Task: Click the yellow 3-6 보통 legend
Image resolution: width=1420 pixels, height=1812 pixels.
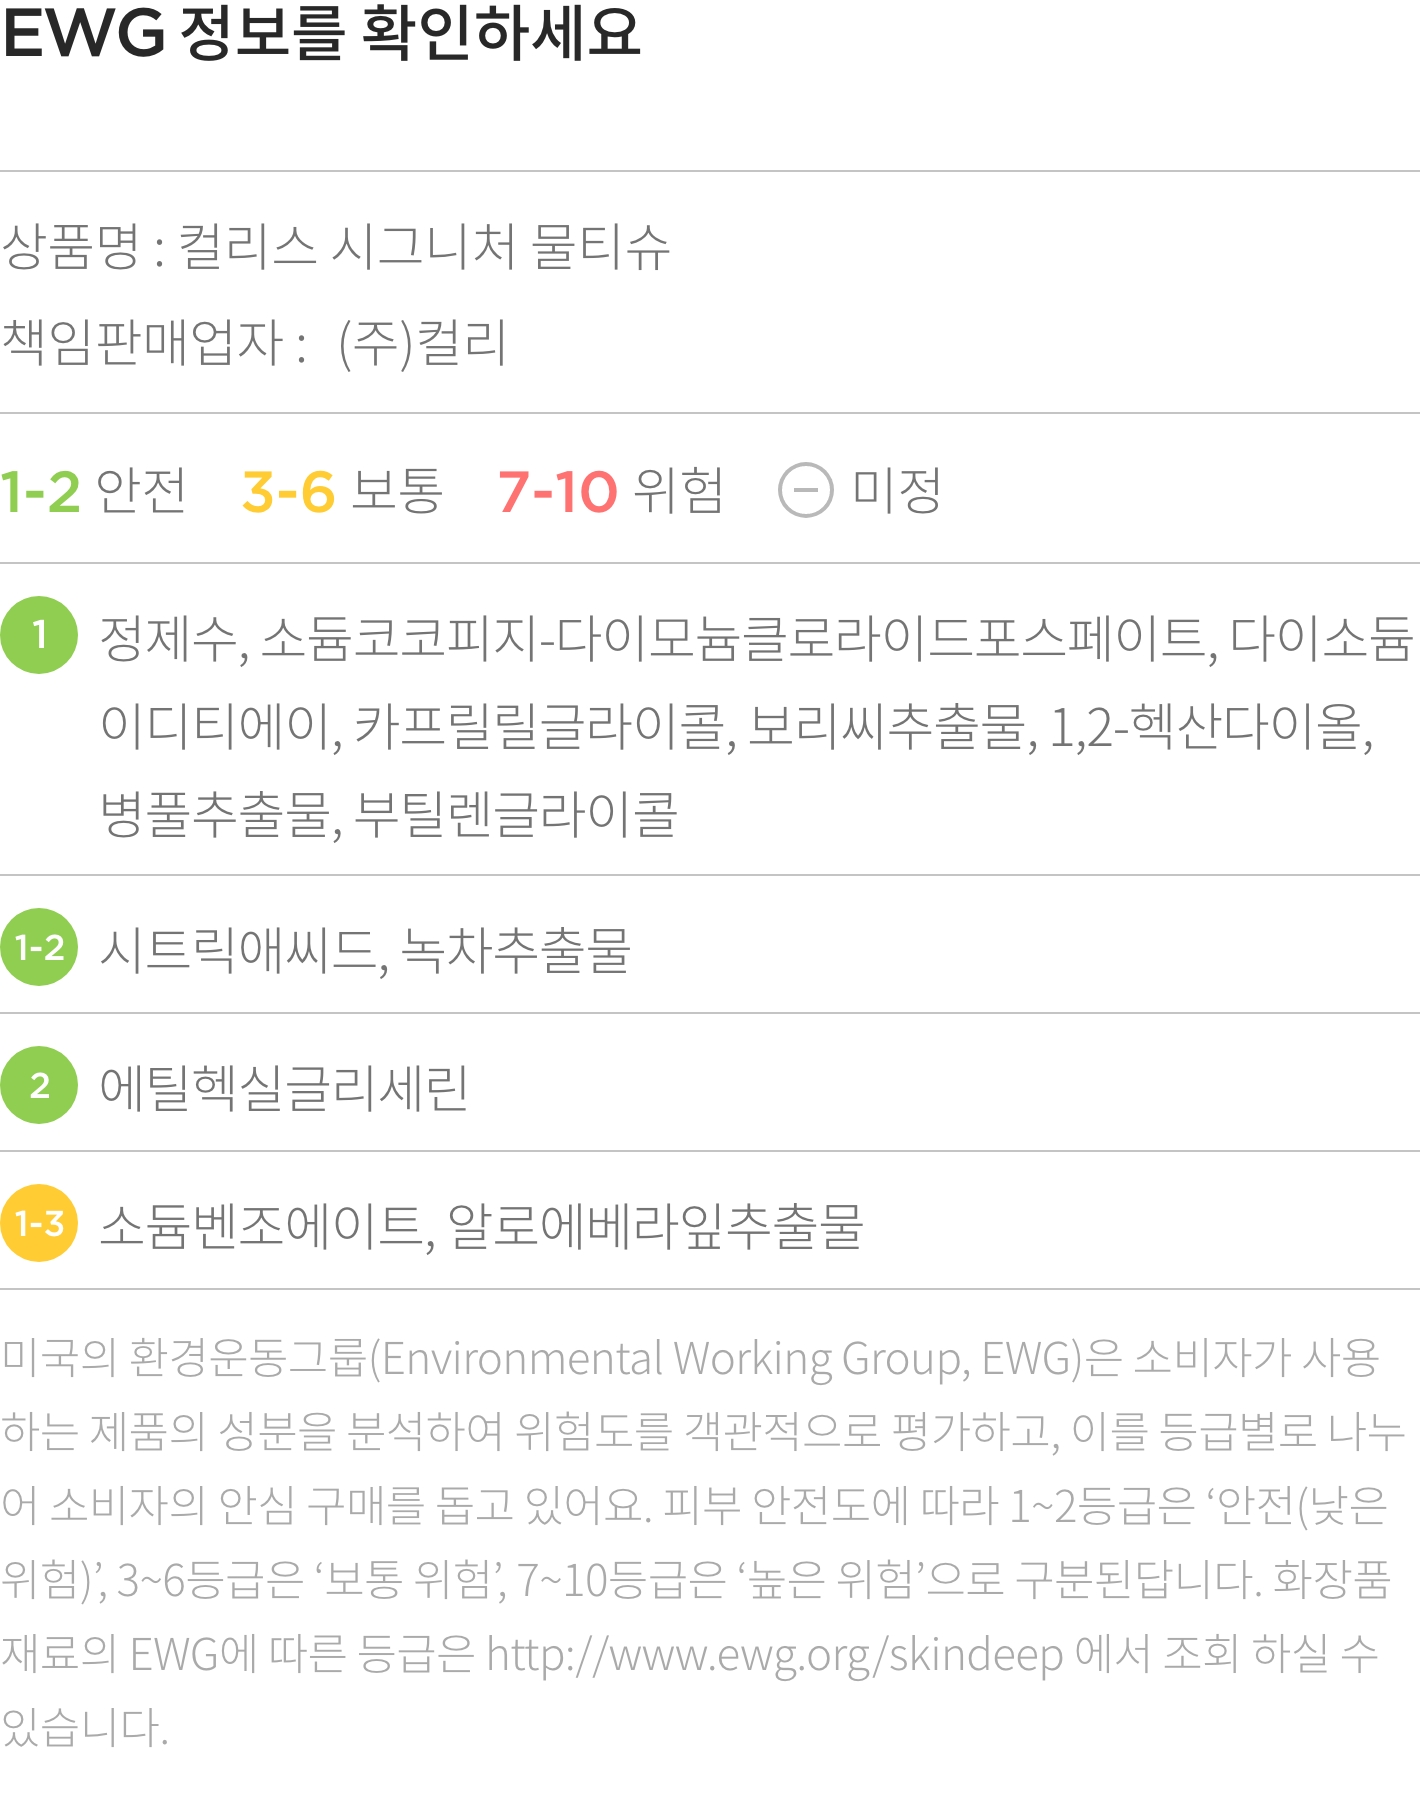Action: [342, 491]
